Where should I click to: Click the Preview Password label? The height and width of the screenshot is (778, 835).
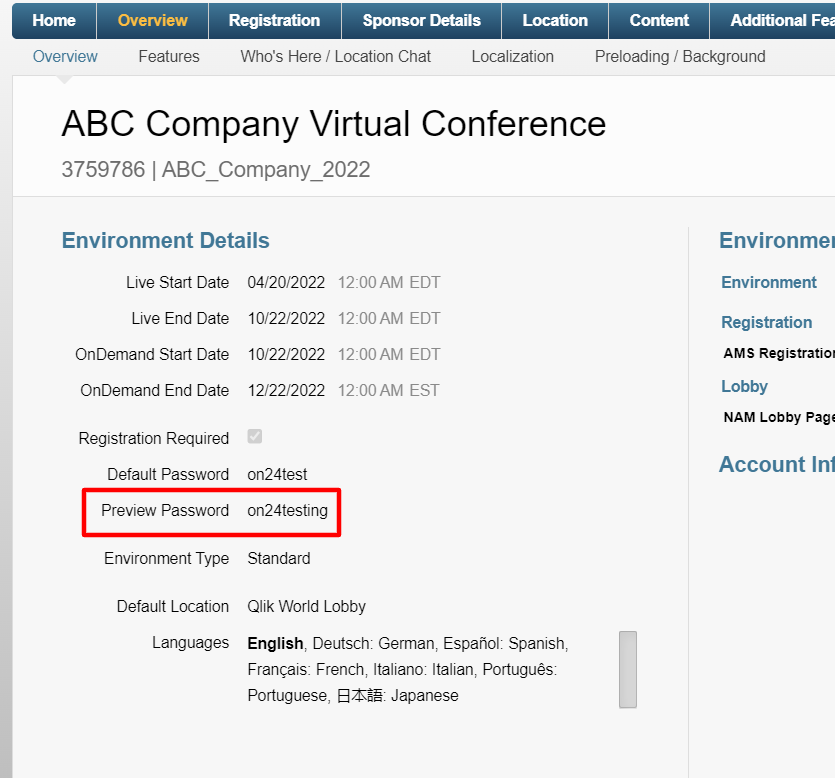tap(165, 510)
